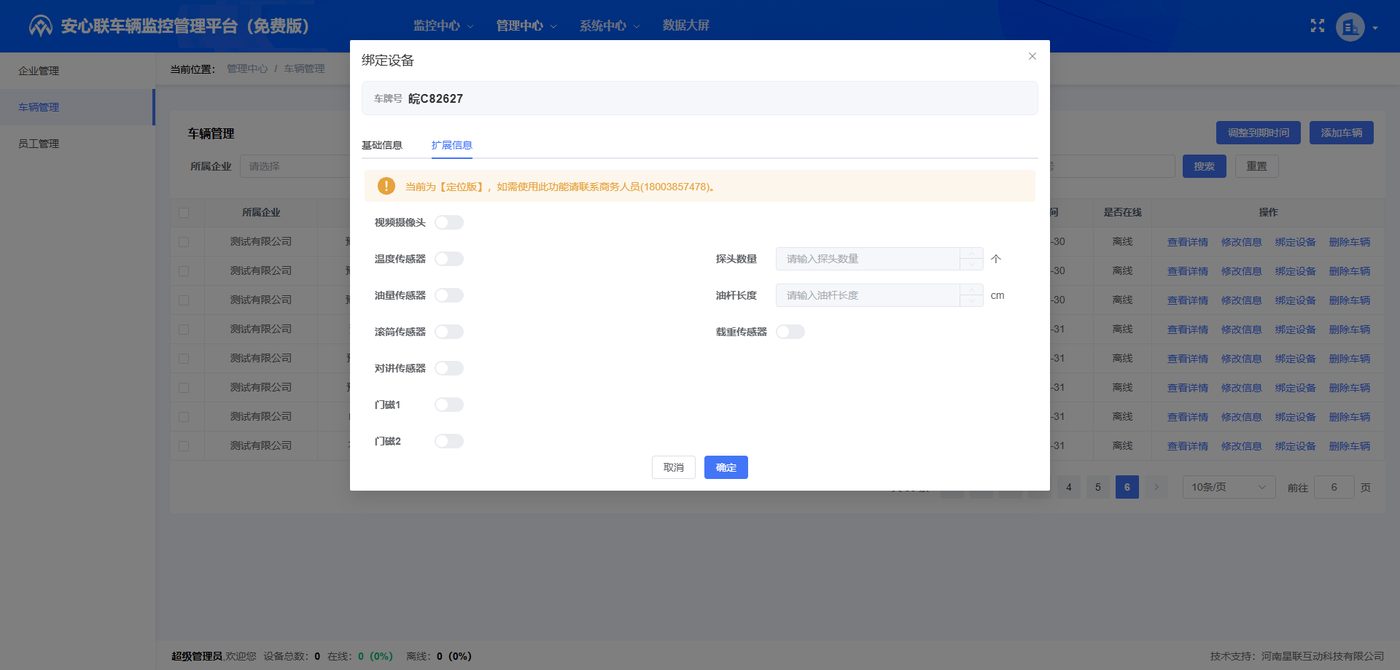Select the 扩展信息 tab

[452, 145]
